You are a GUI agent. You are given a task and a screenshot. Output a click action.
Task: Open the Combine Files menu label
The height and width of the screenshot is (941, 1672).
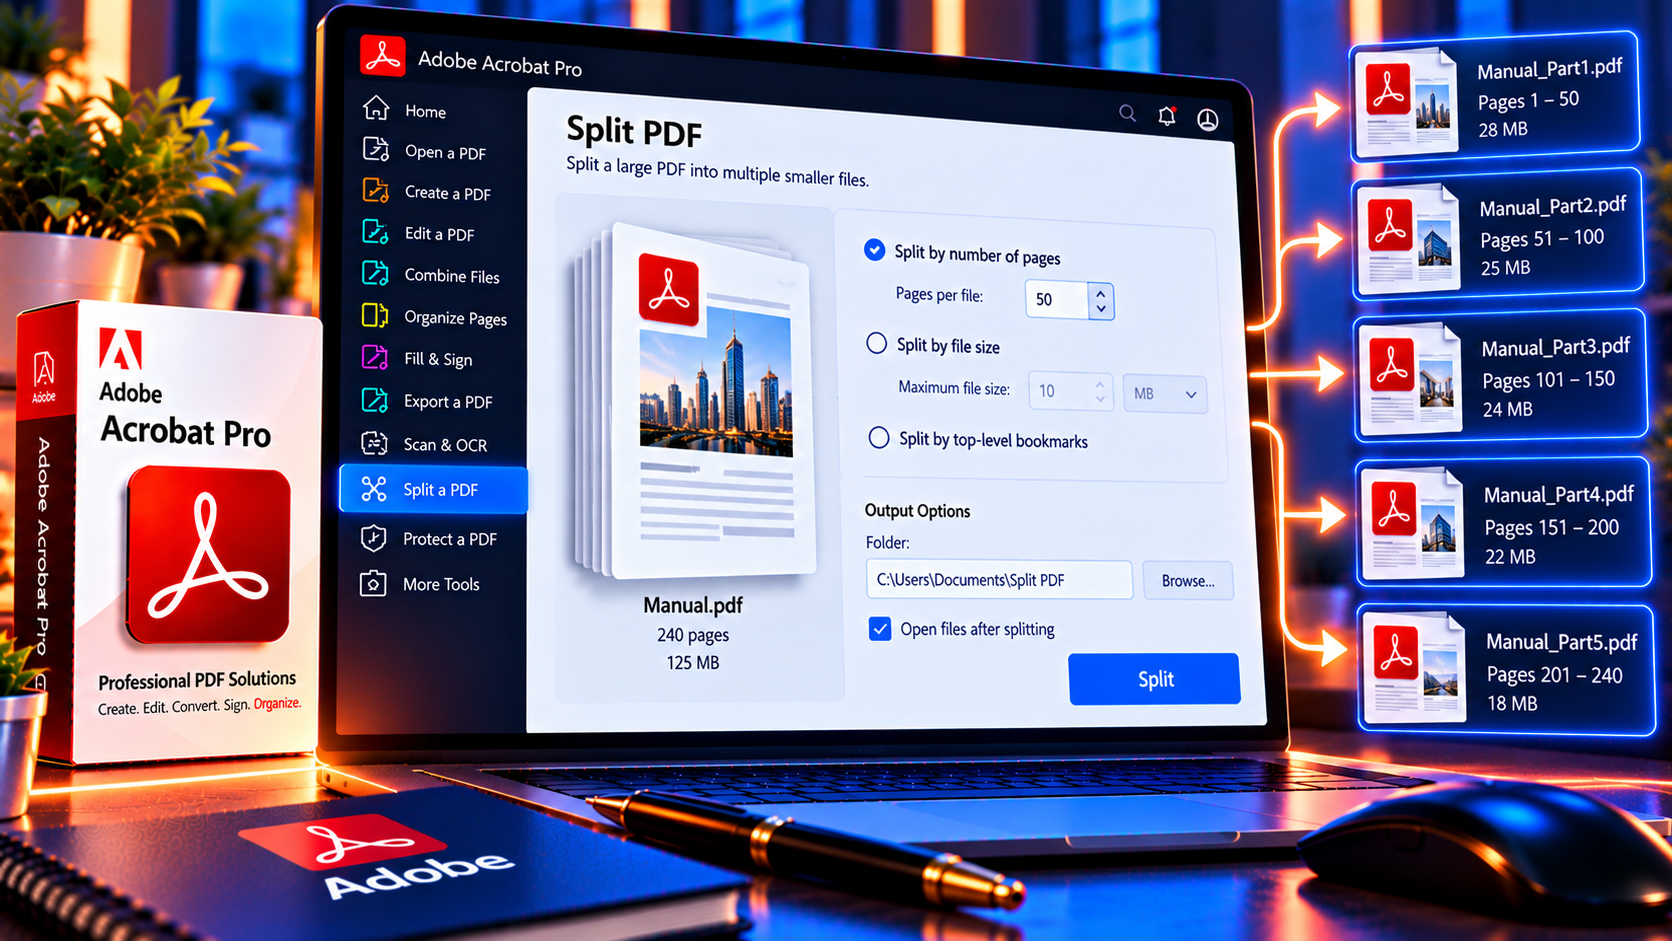point(452,275)
